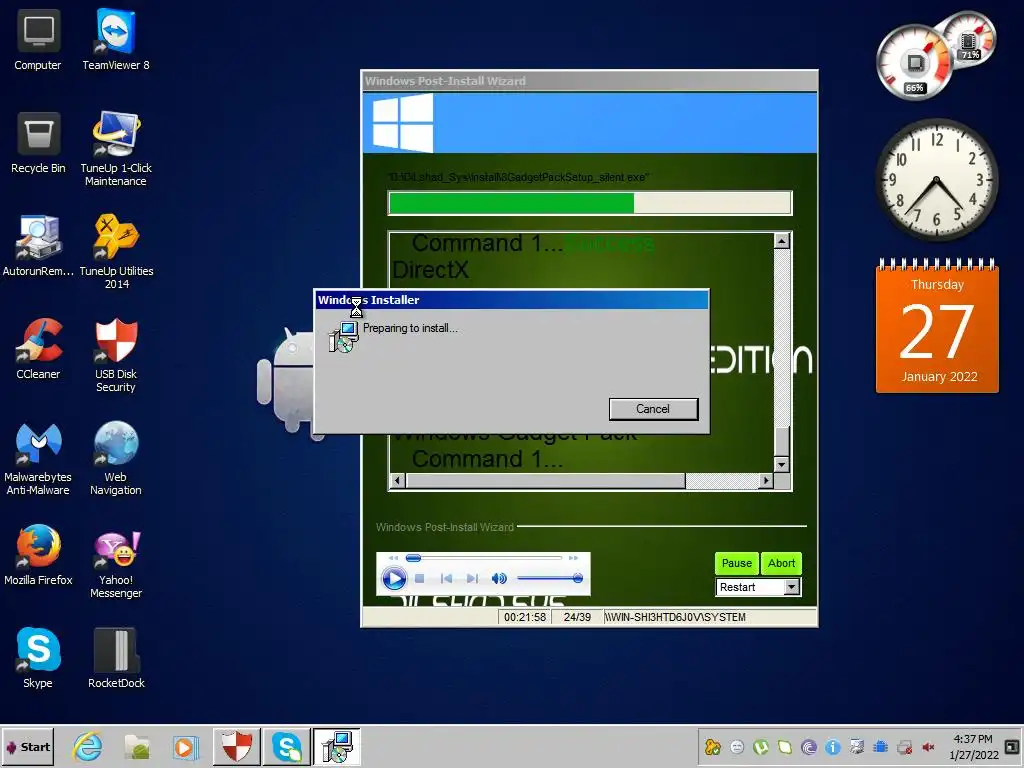The width and height of the screenshot is (1024, 768).
Task: Click rewind arrows on player seek bar
Action: coord(392,558)
